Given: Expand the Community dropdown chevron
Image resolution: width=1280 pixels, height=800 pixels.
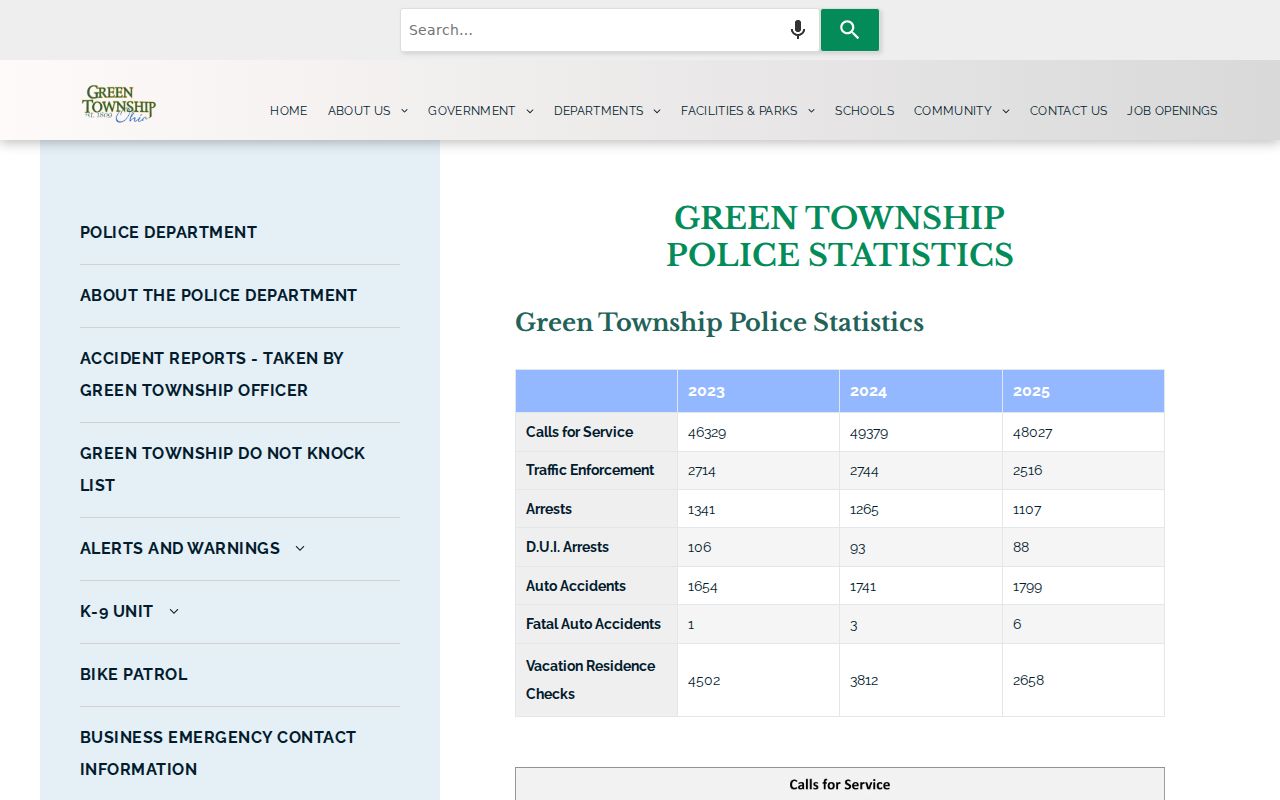Looking at the screenshot, I should tap(1005, 111).
